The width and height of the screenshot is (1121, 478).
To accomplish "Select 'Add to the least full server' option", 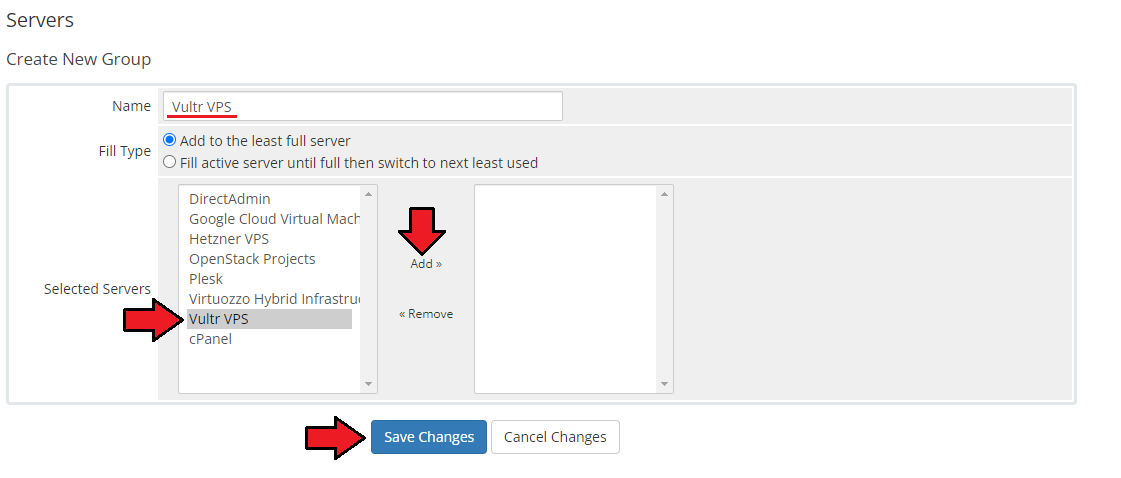I will pos(169,140).
